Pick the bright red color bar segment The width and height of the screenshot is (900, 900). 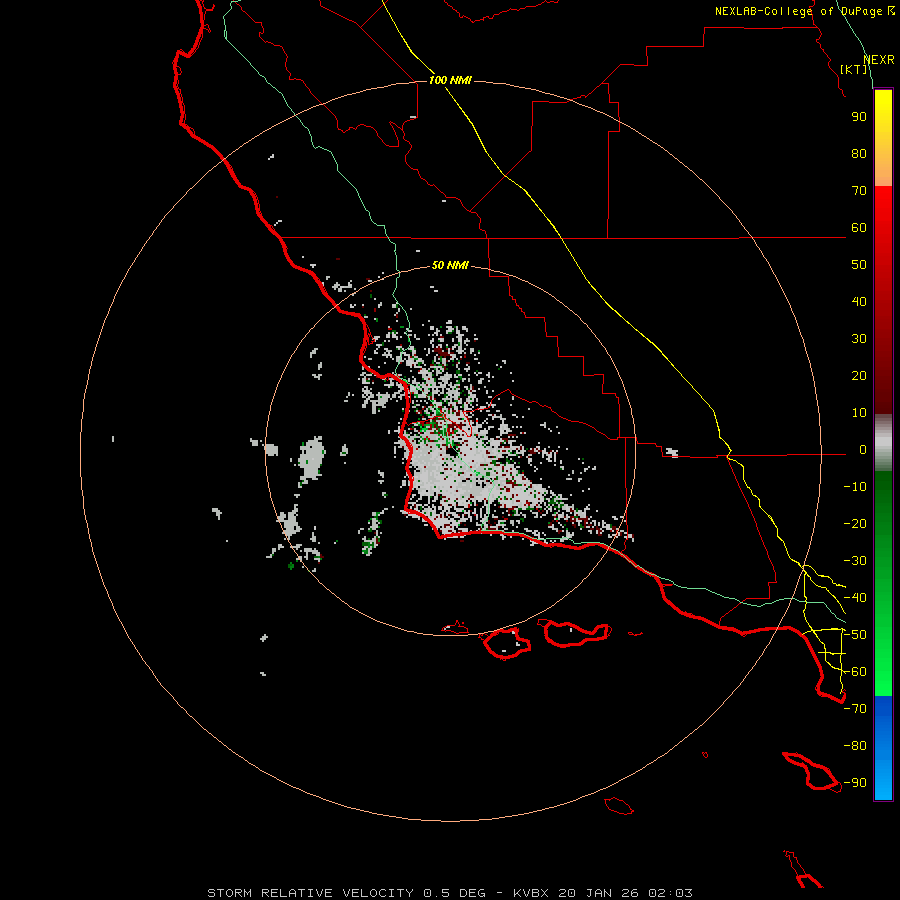pos(883,300)
